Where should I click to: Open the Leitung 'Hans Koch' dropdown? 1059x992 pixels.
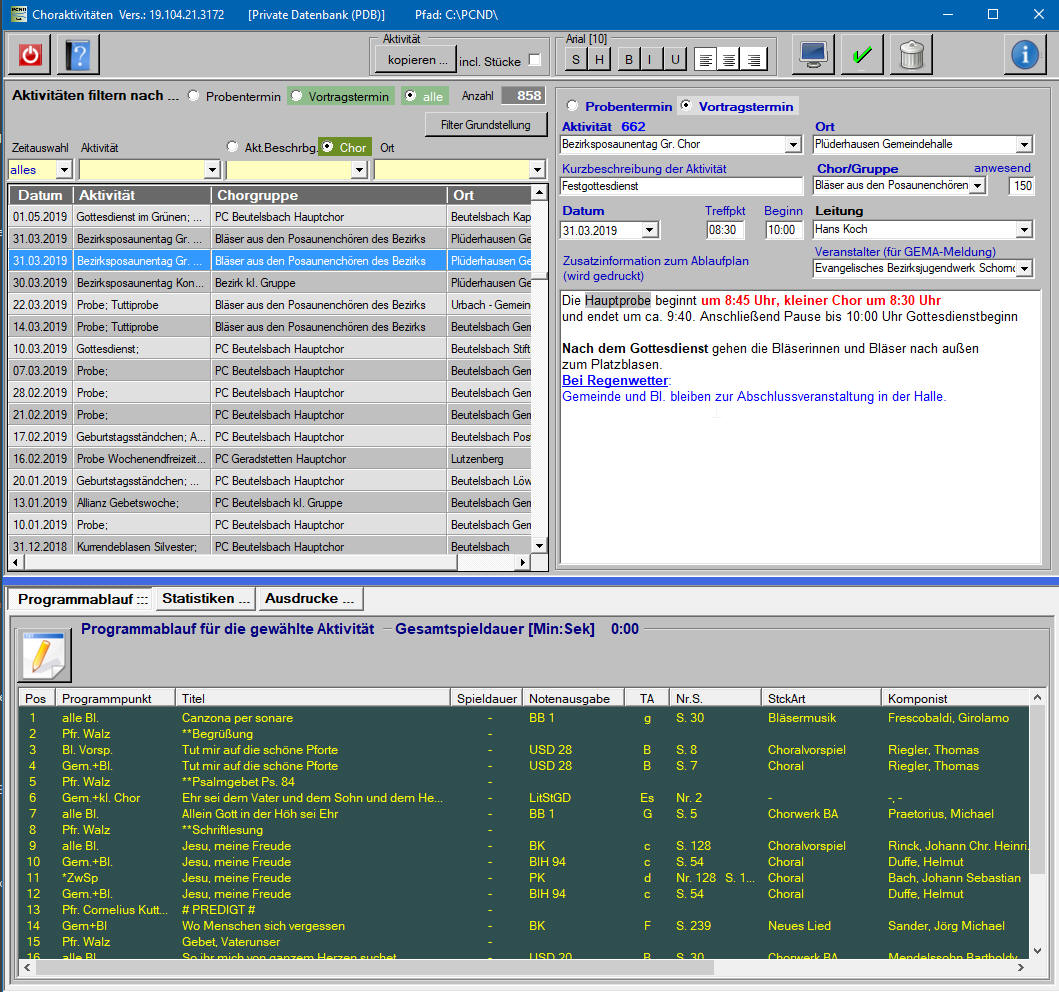1025,230
